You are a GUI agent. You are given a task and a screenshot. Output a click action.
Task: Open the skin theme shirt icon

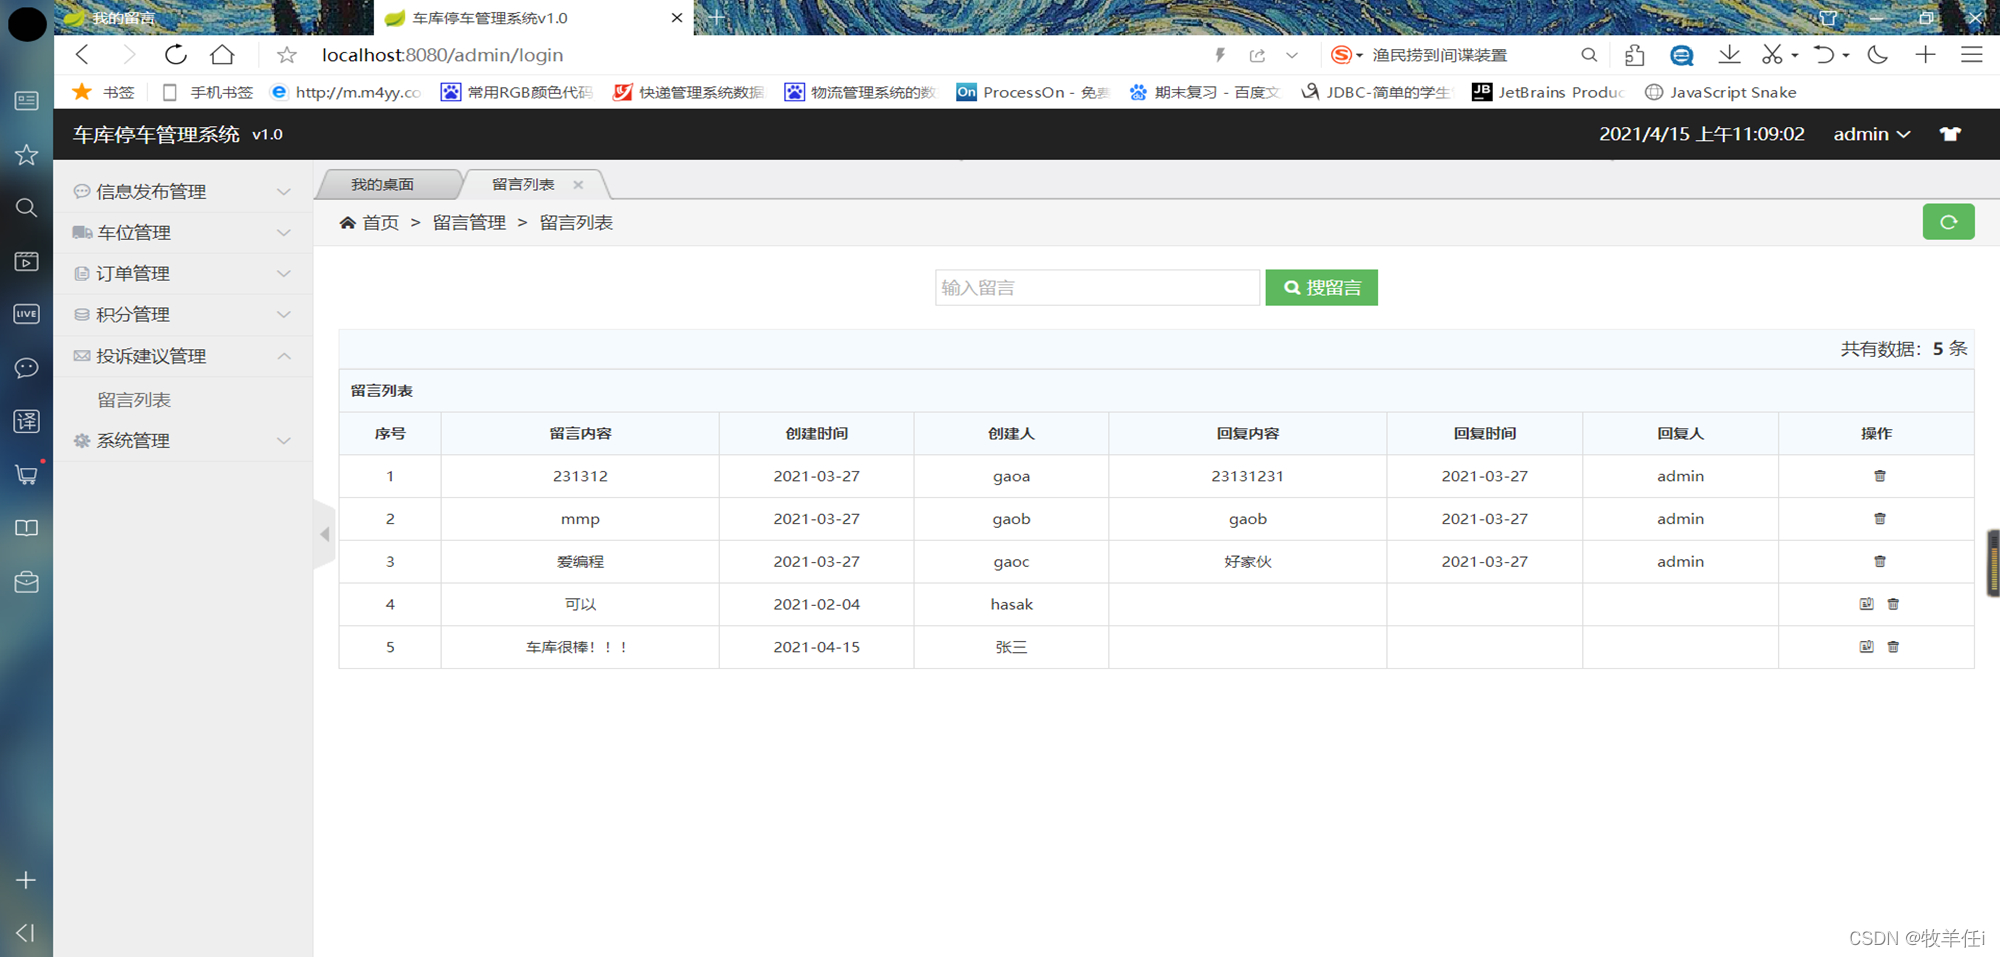click(x=1950, y=134)
